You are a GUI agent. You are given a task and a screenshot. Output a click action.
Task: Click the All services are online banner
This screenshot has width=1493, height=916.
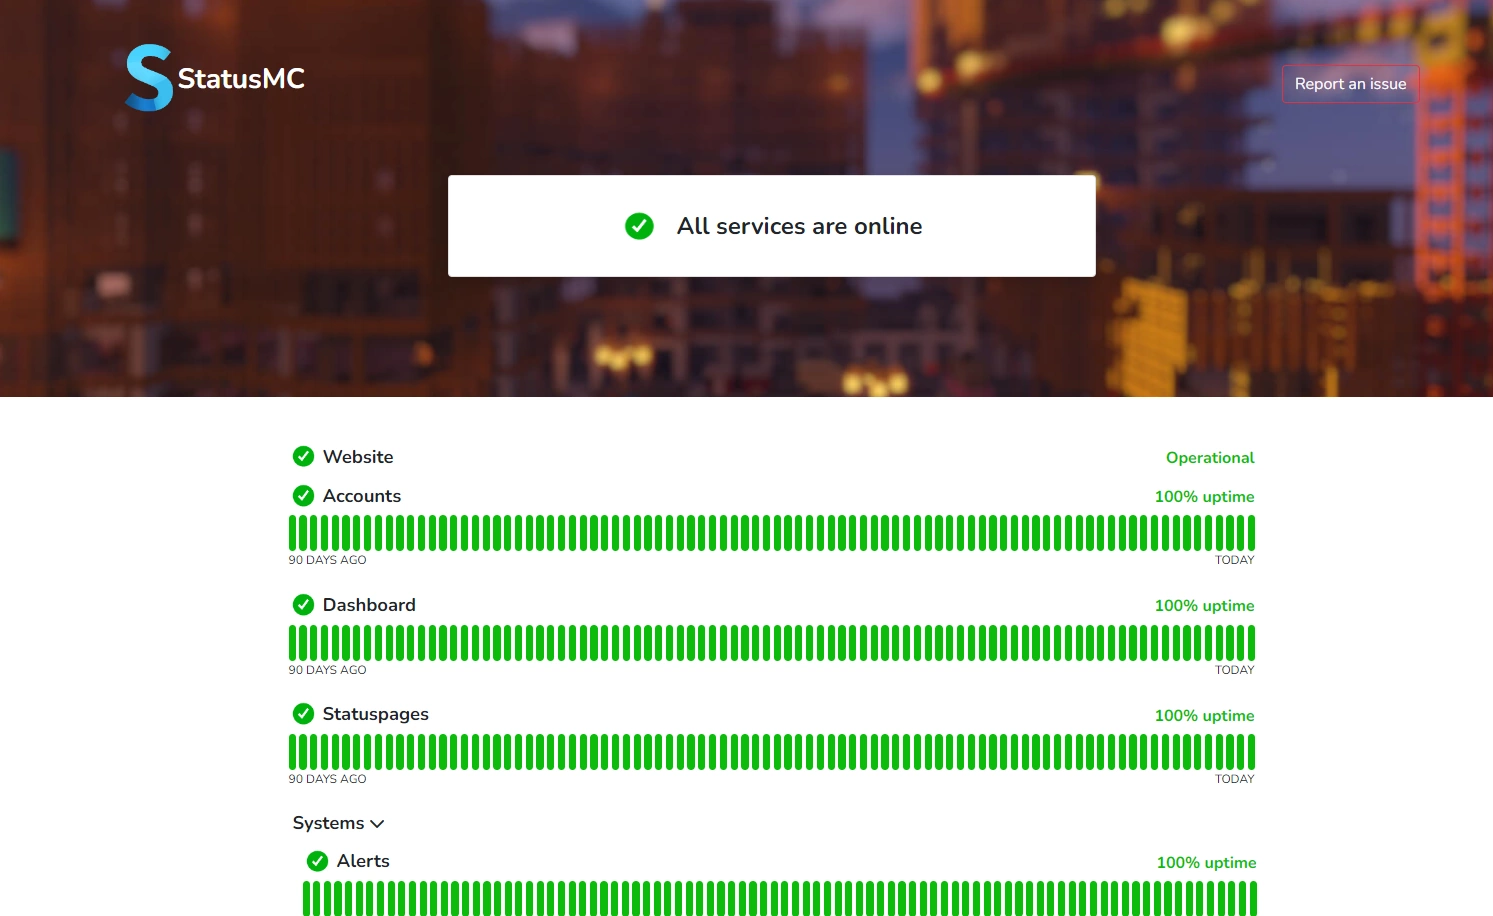click(771, 226)
